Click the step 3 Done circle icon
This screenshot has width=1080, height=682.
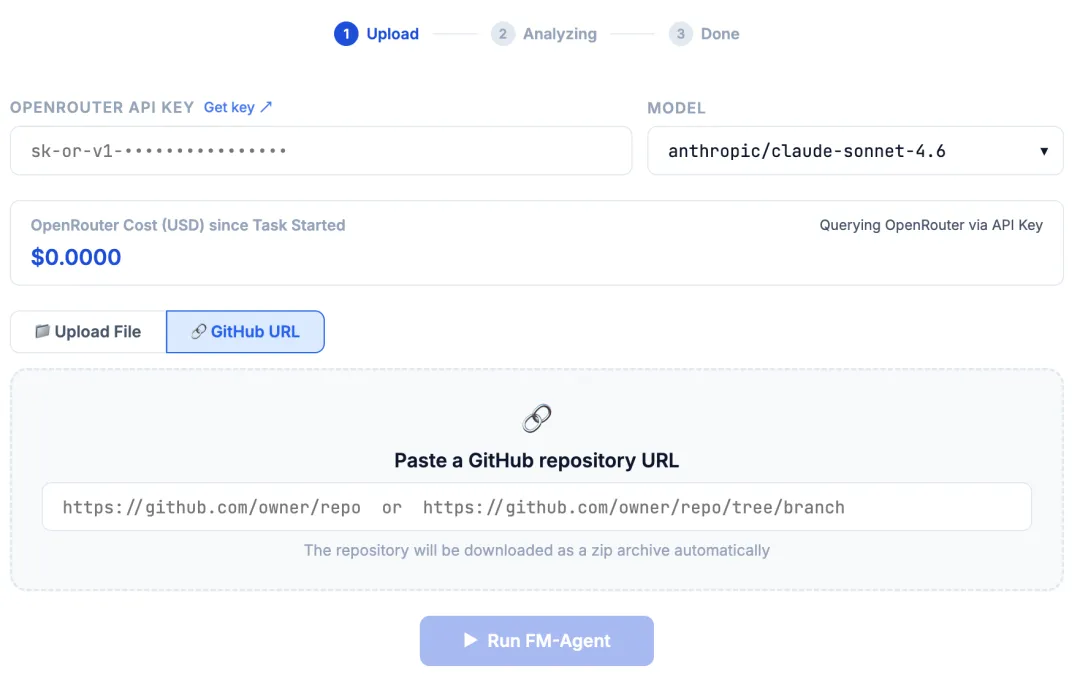(681, 34)
